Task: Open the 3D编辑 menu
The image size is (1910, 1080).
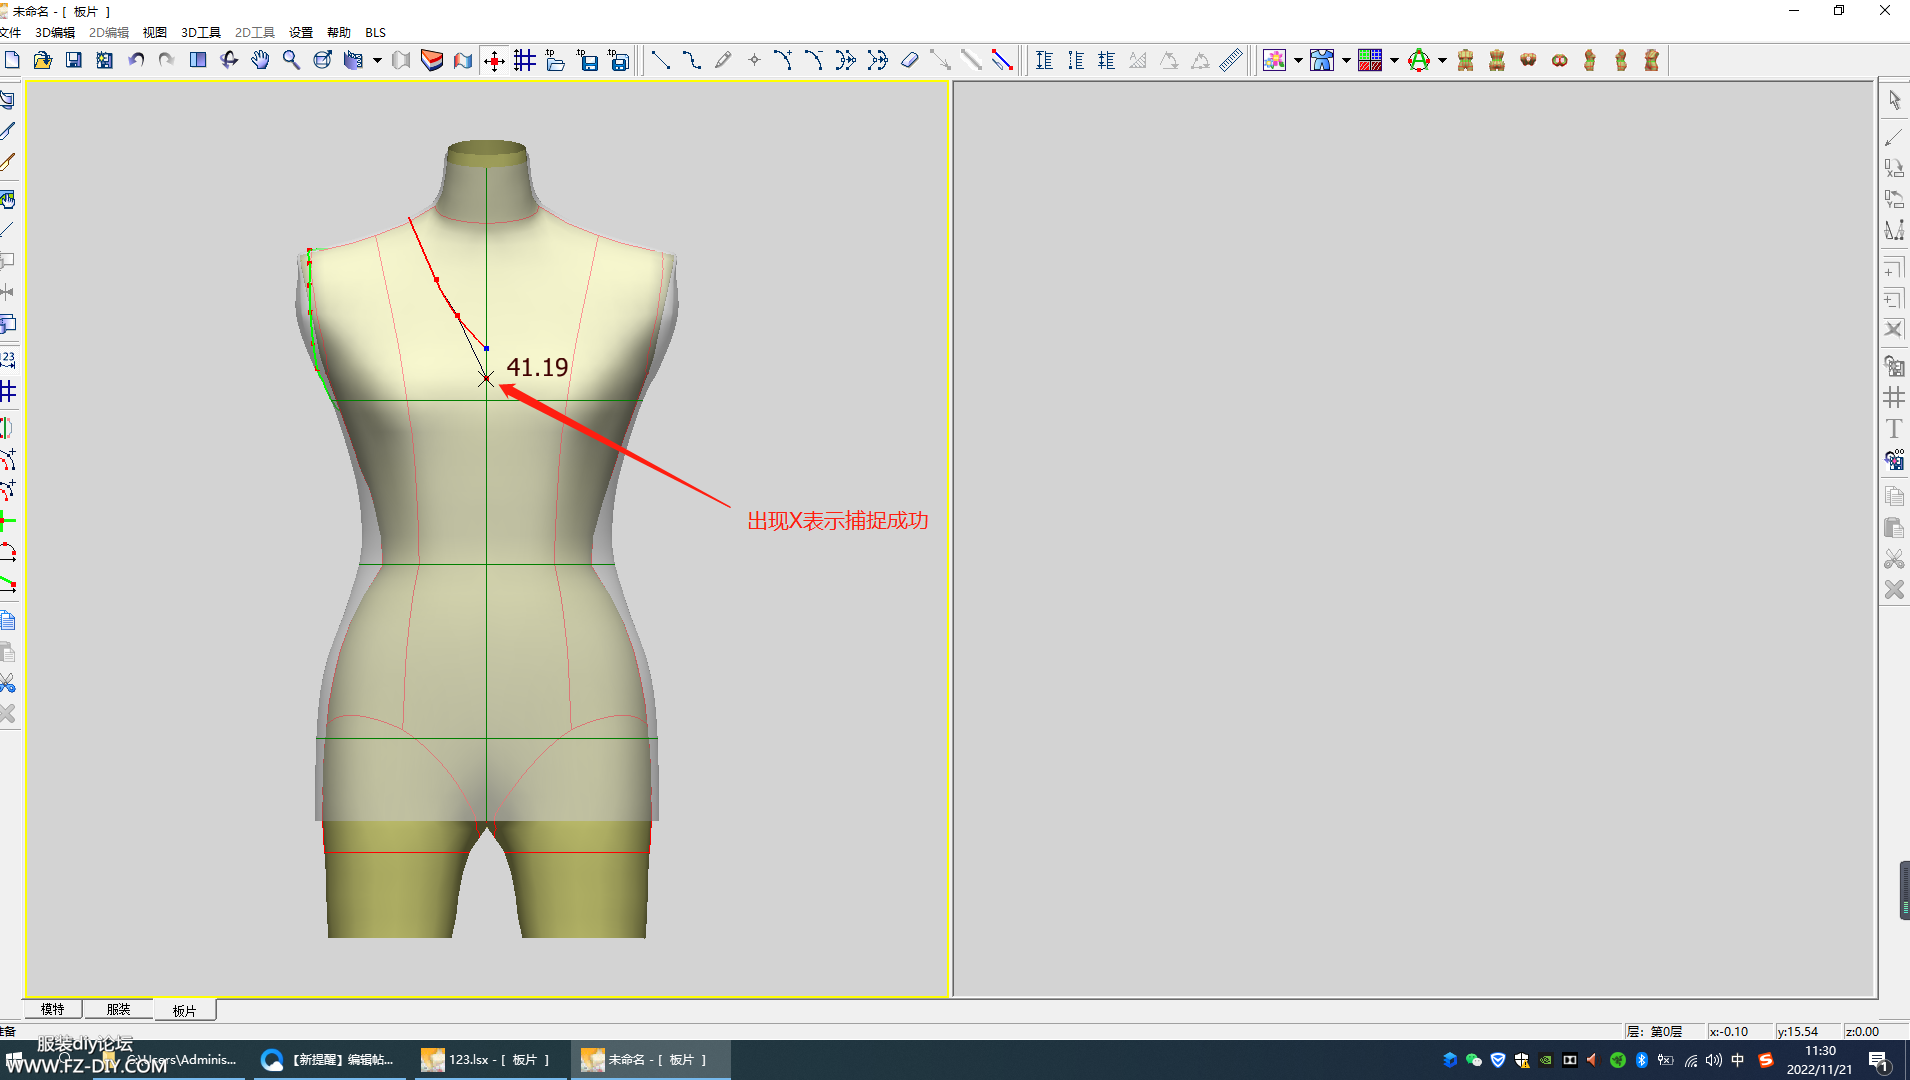Action: tap(55, 32)
